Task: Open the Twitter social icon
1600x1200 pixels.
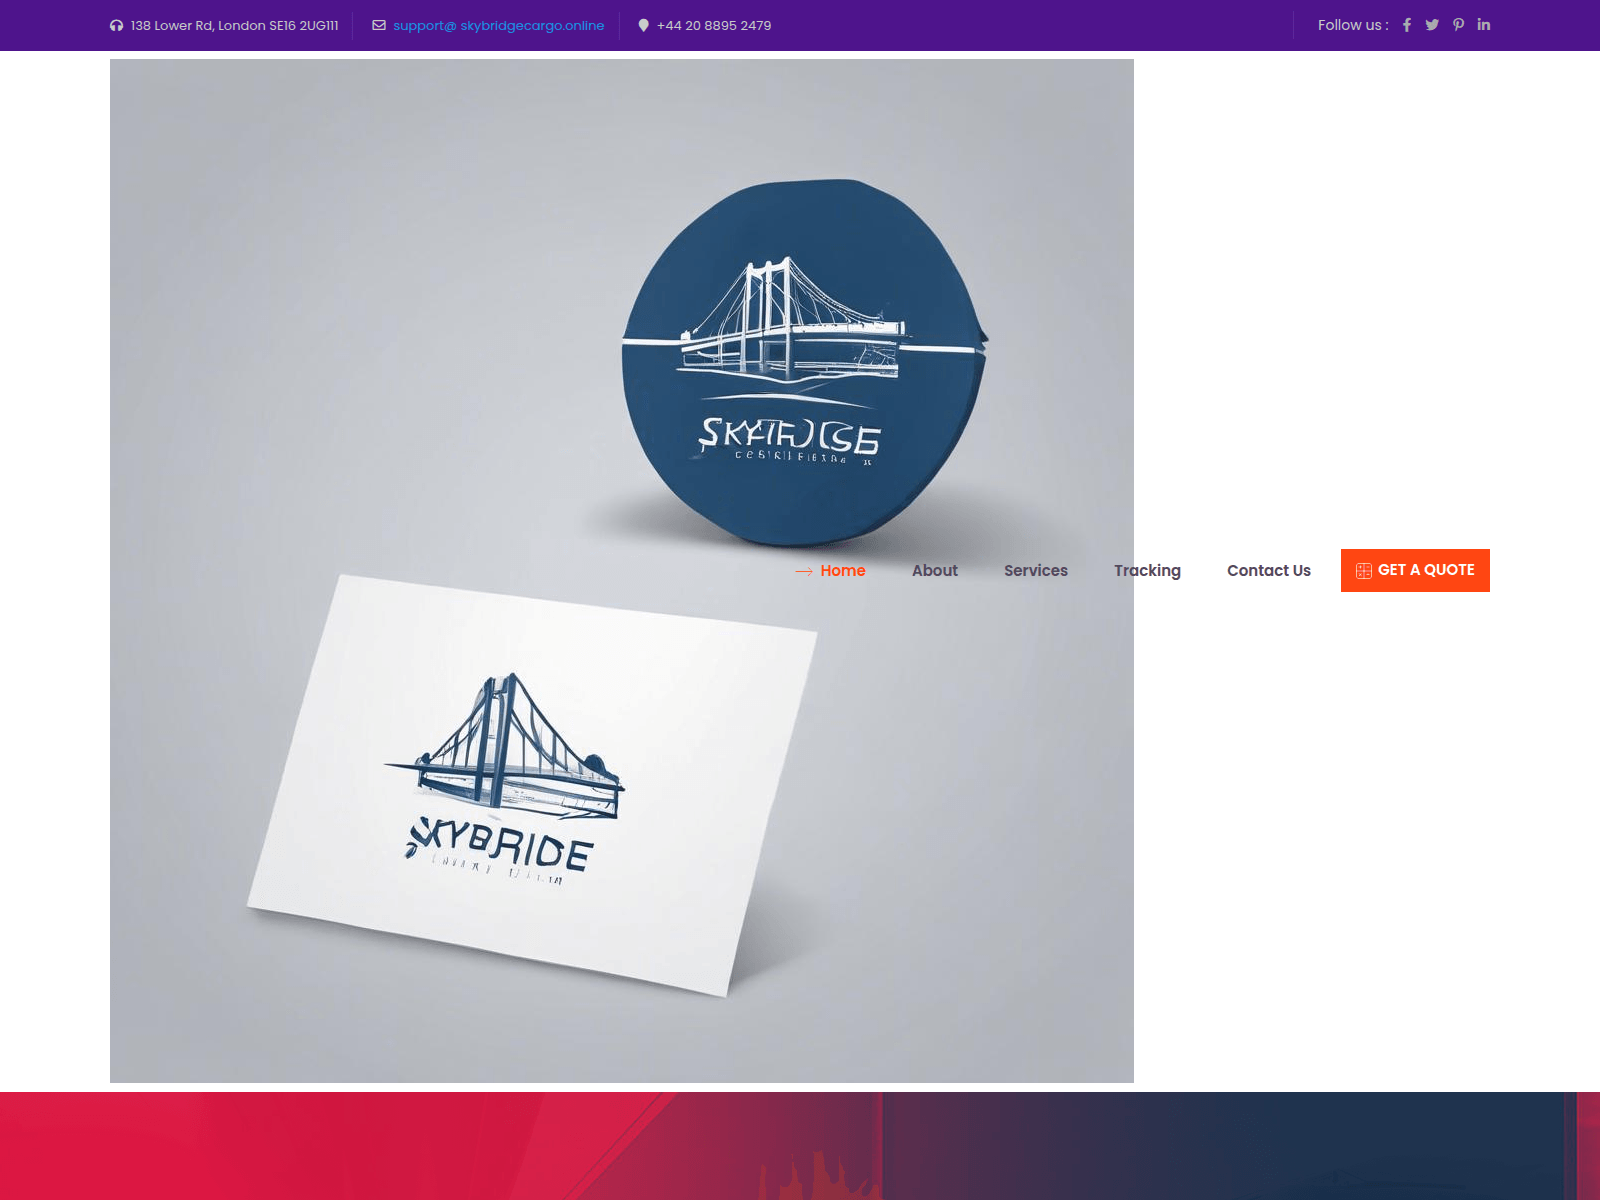Action: pyautogui.click(x=1432, y=25)
